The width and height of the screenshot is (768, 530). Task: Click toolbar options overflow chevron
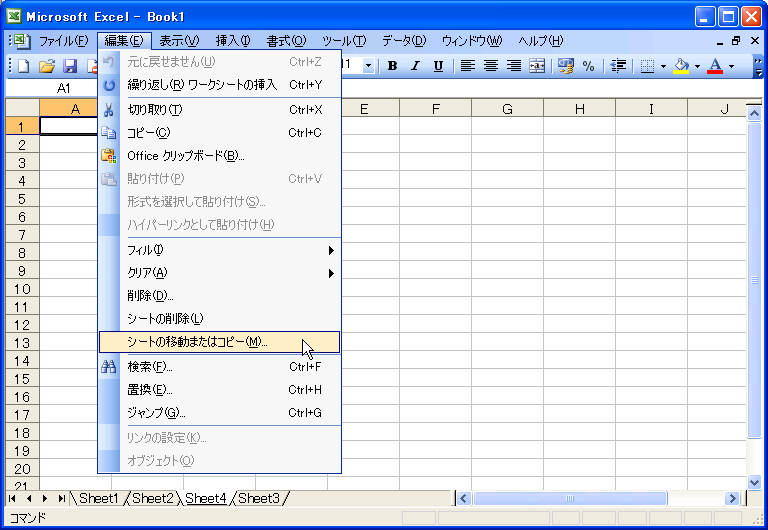(758, 66)
